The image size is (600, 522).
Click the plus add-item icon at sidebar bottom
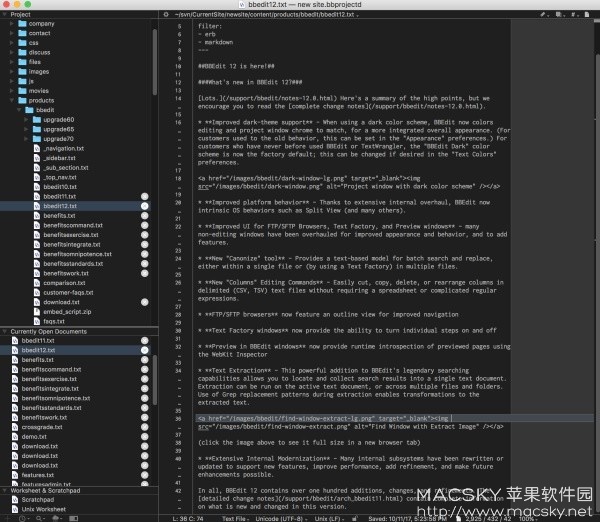(x=7, y=519)
